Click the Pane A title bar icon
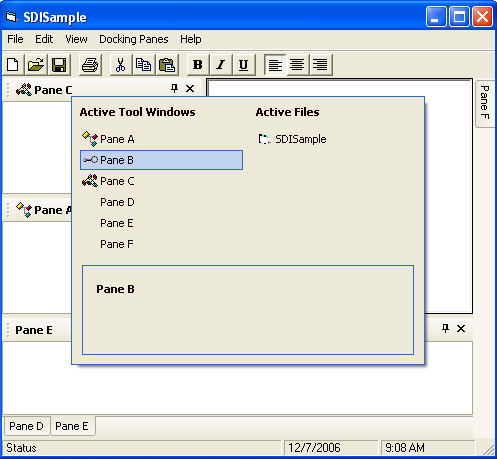 (24, 210)
